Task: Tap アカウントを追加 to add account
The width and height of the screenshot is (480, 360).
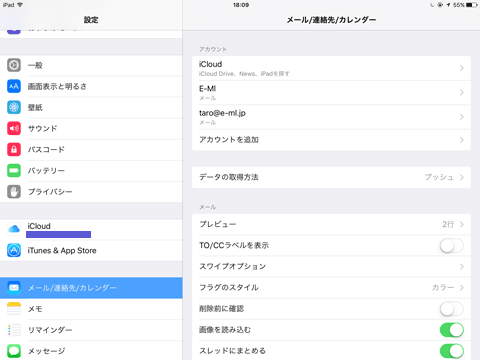Action: [331, 140]
